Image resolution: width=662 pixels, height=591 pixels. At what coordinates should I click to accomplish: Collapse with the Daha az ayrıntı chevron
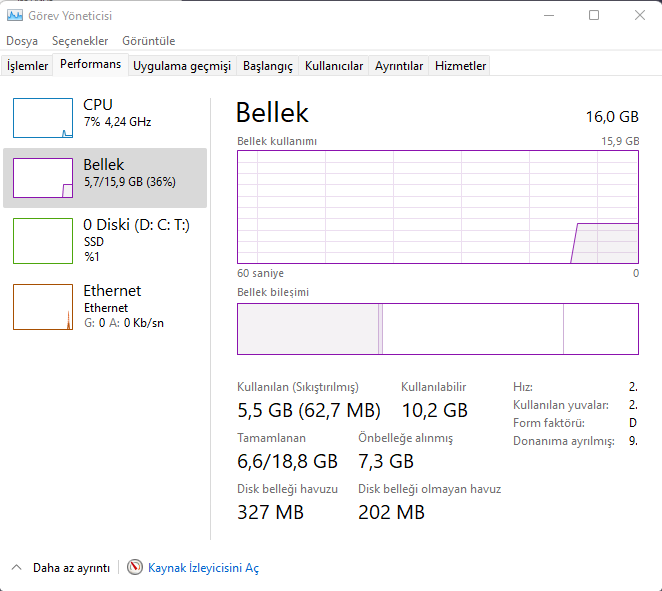pos(16,567)
